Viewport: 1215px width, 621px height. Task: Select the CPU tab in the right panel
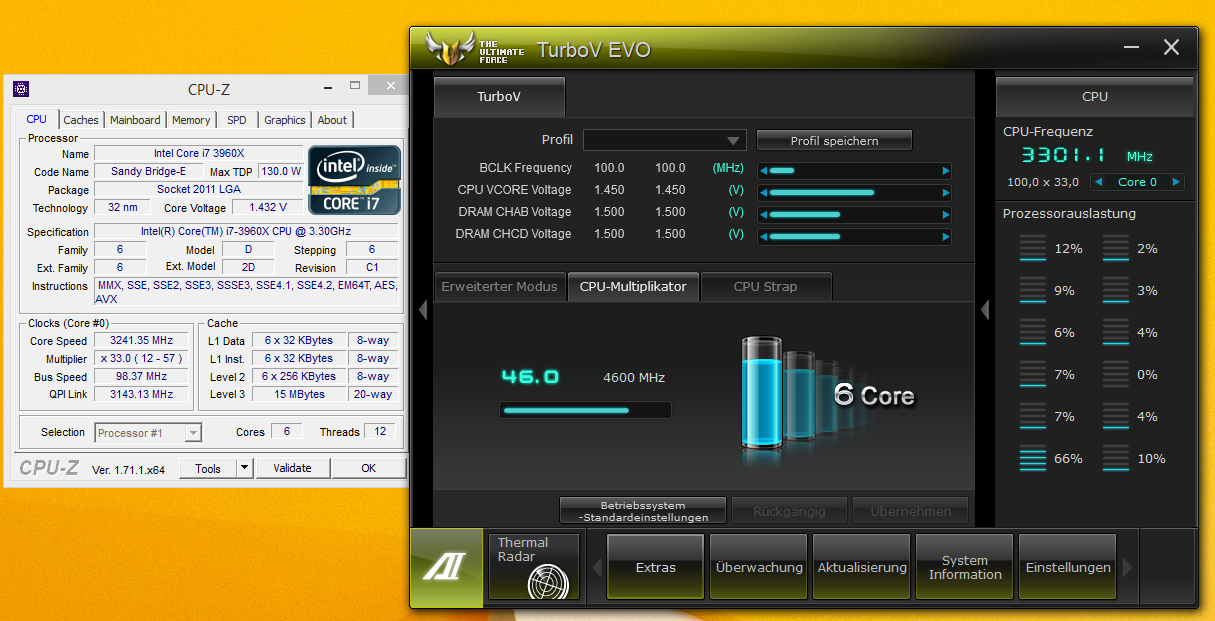[1095, 97]
